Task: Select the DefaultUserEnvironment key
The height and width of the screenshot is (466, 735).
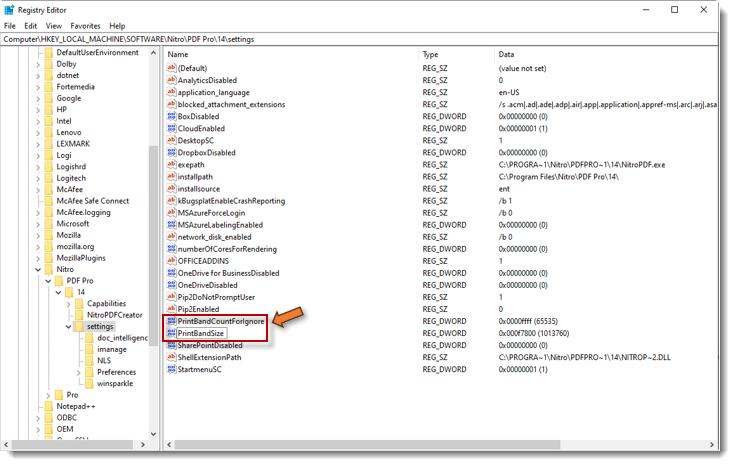Action: point(98,53)
